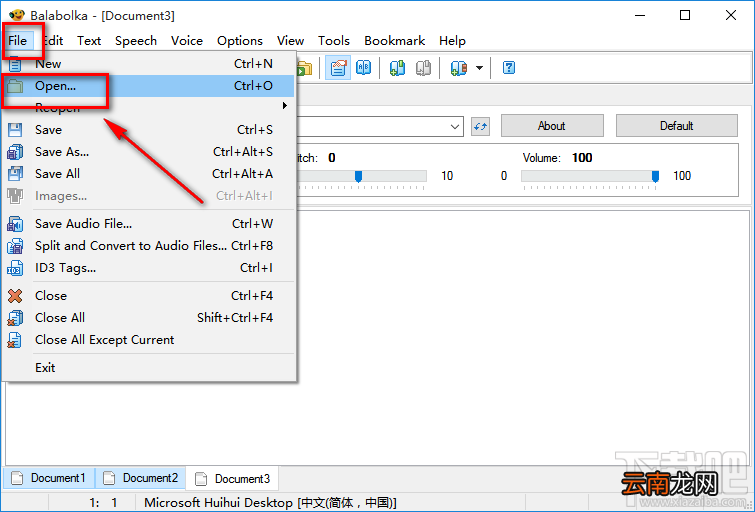
Task: Choose Close from the File menu
Action: (149, 296)
